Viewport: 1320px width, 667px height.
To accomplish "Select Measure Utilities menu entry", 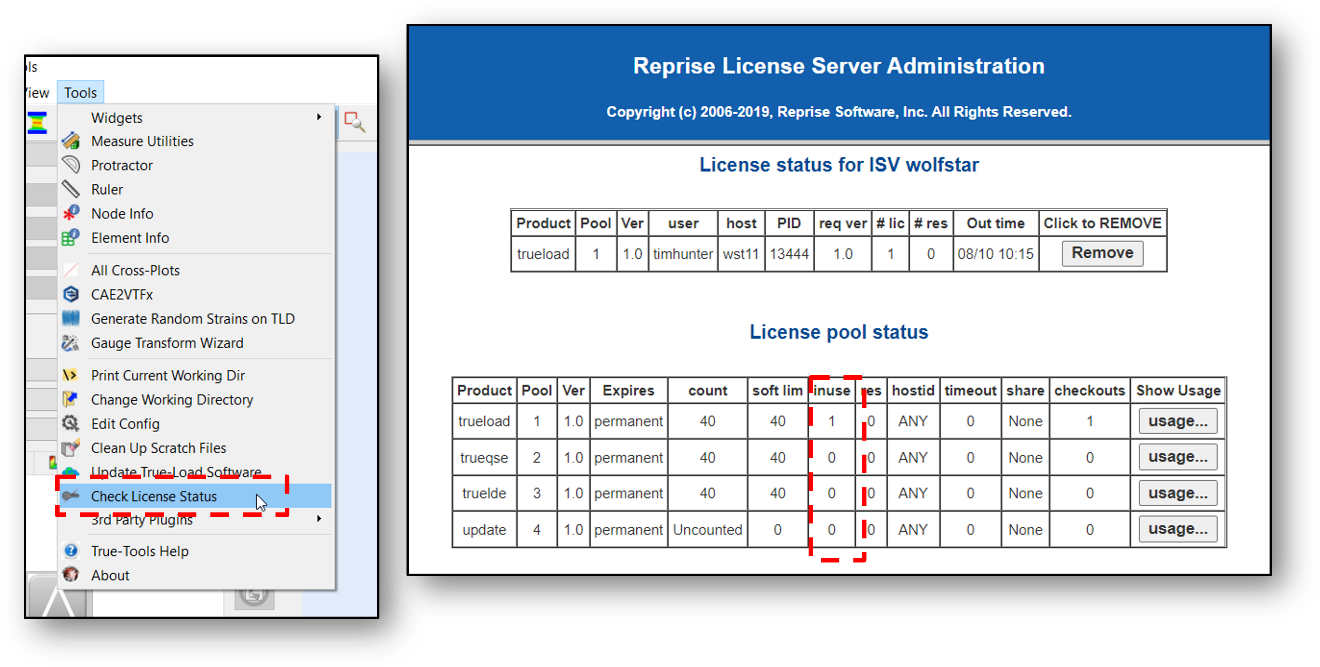I will pos(195,142).
